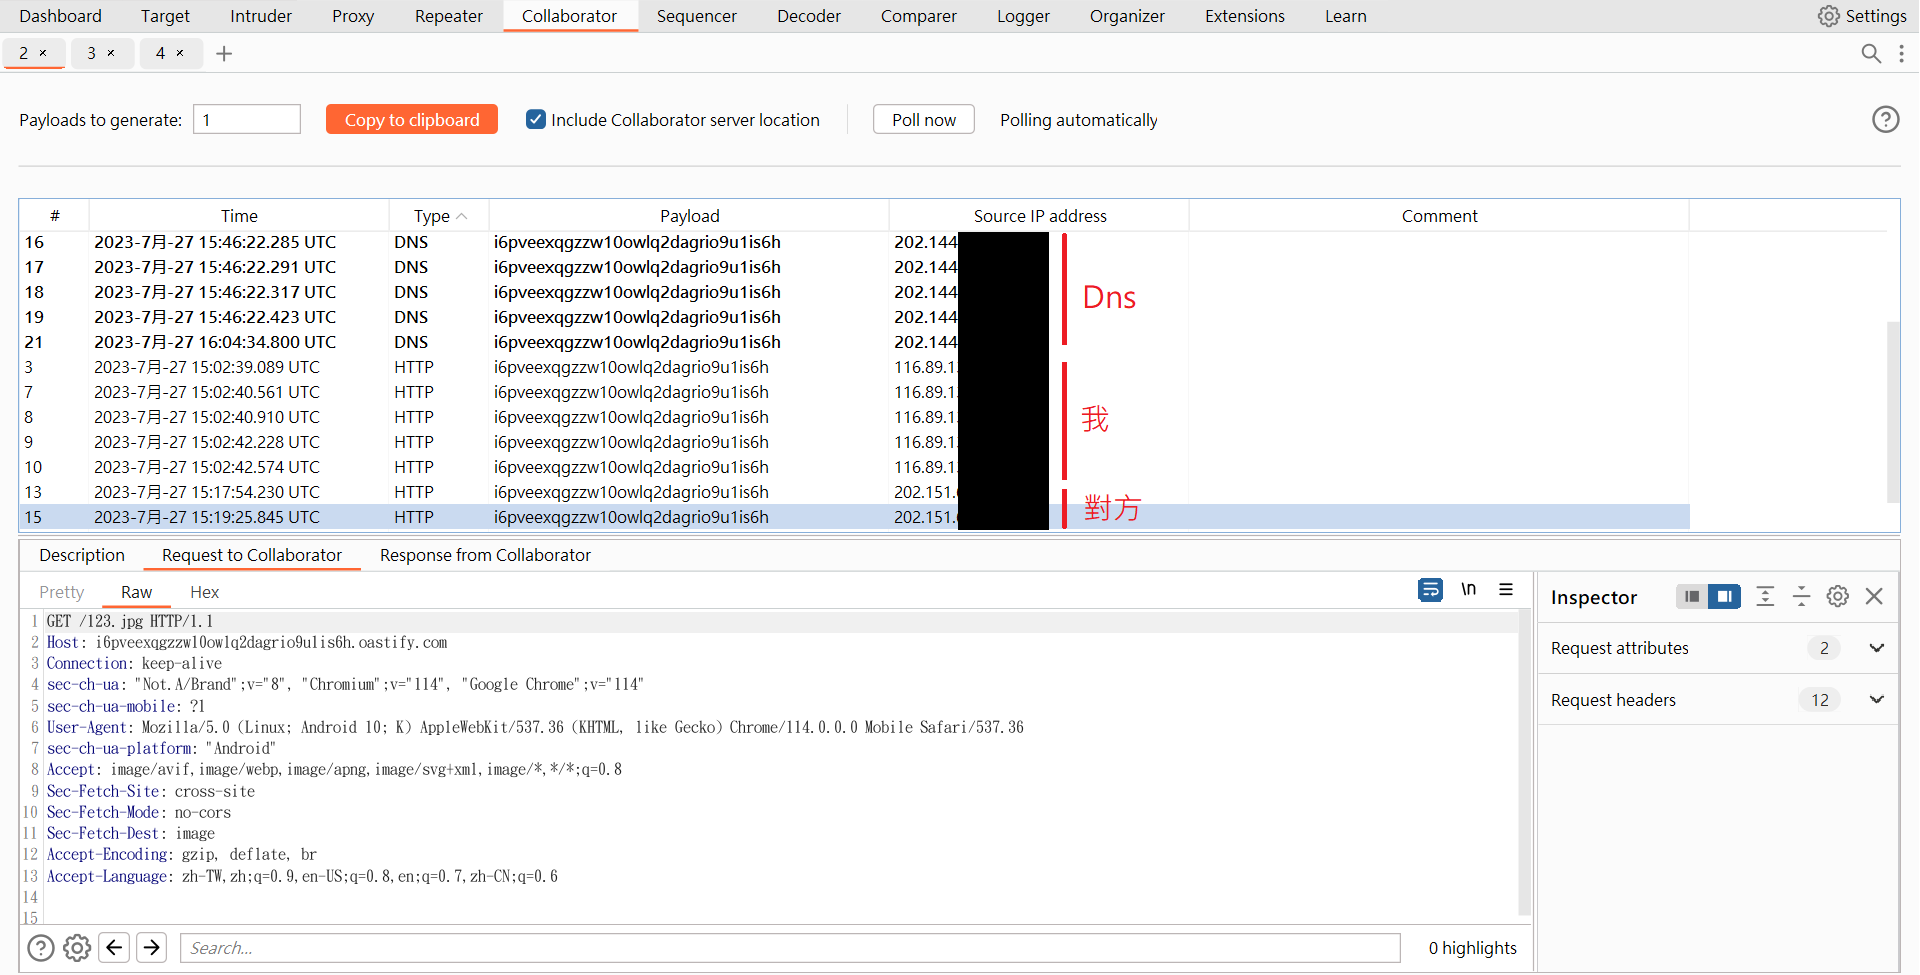Image resolution: width=1920 pixels, height=975 pixels.
Task: Open the Description tab
Action: coord(82,555)
